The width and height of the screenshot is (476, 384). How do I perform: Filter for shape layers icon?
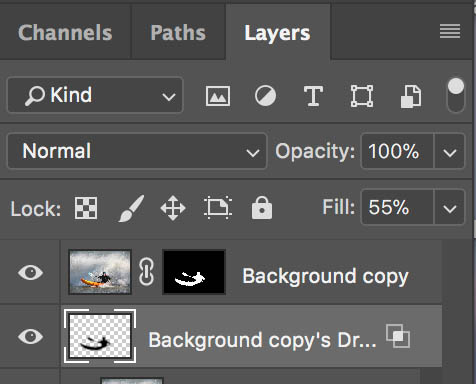[x=362, y=96]
